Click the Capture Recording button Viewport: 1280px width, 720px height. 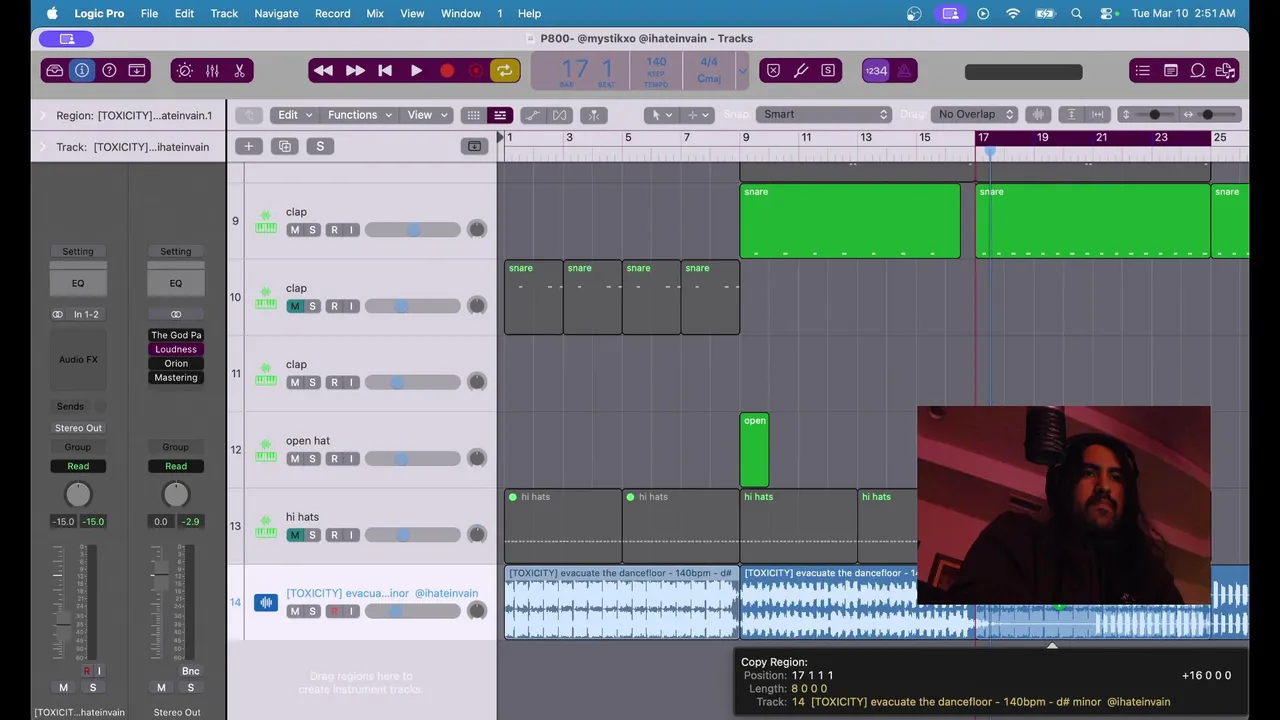pyautogui.click(x=476, y=71)
